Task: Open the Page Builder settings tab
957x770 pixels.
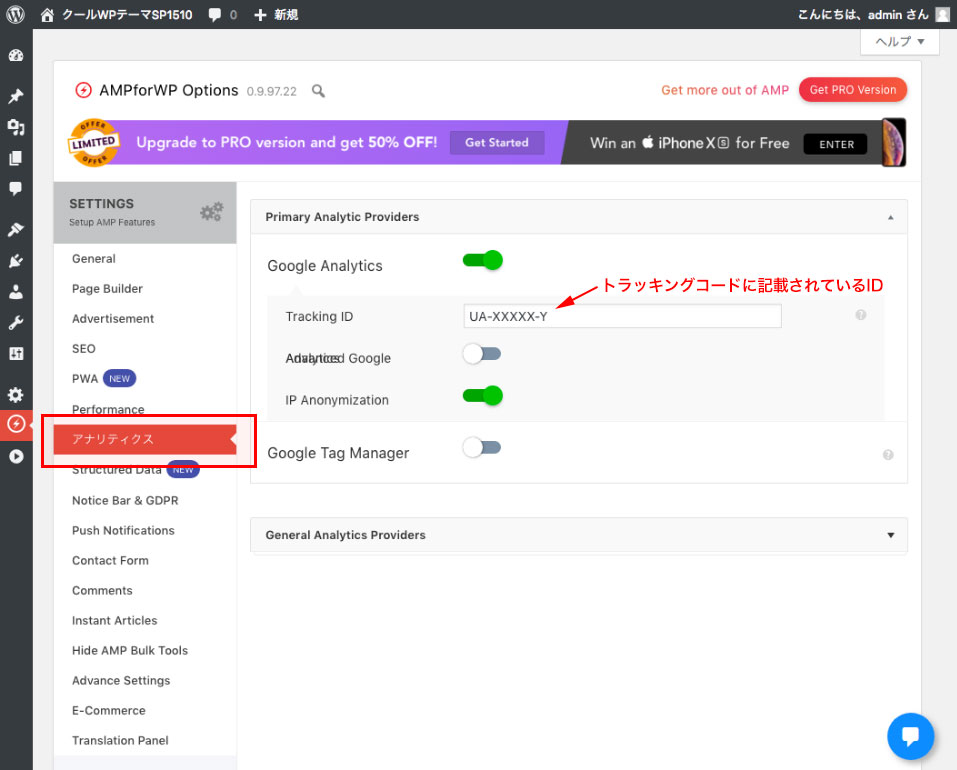Action: click(107, 289)
